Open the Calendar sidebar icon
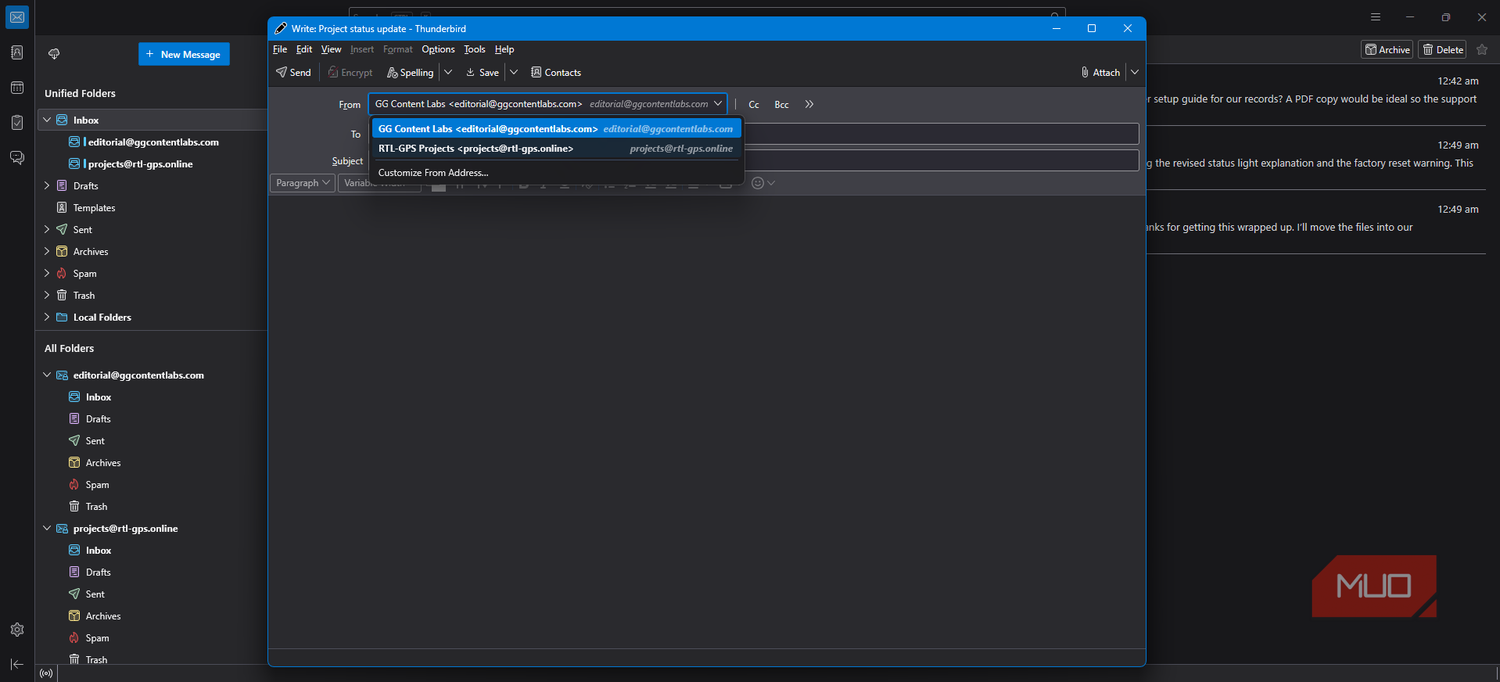This screenshot has width=1500, height=682. pos(17,87)
